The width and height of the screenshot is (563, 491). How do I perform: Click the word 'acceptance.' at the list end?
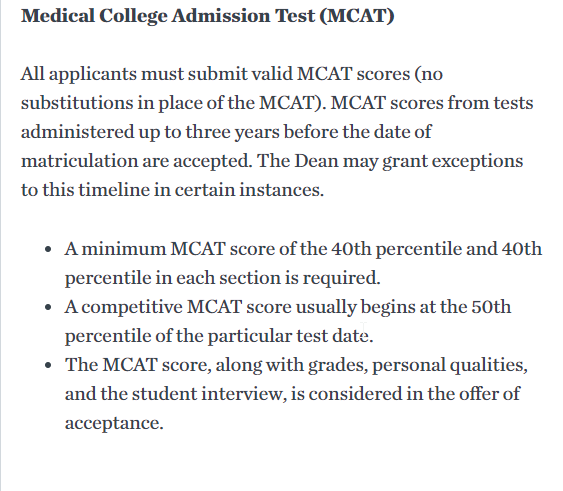click(x=114, y=423)
